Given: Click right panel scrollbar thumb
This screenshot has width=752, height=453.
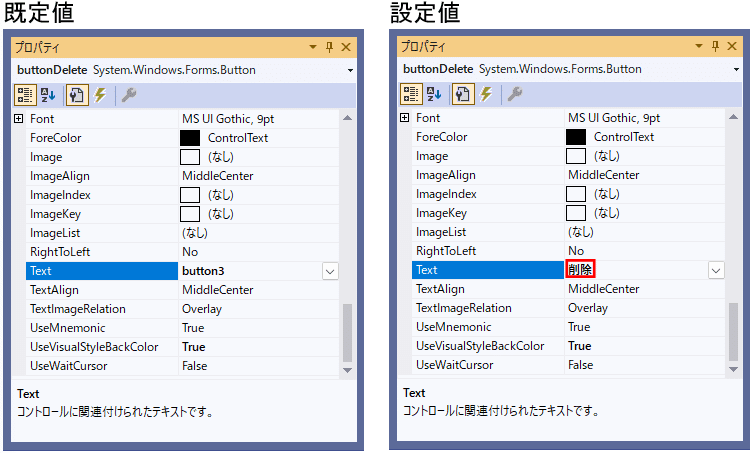Looking at the screenshot, I should [733, 332].
